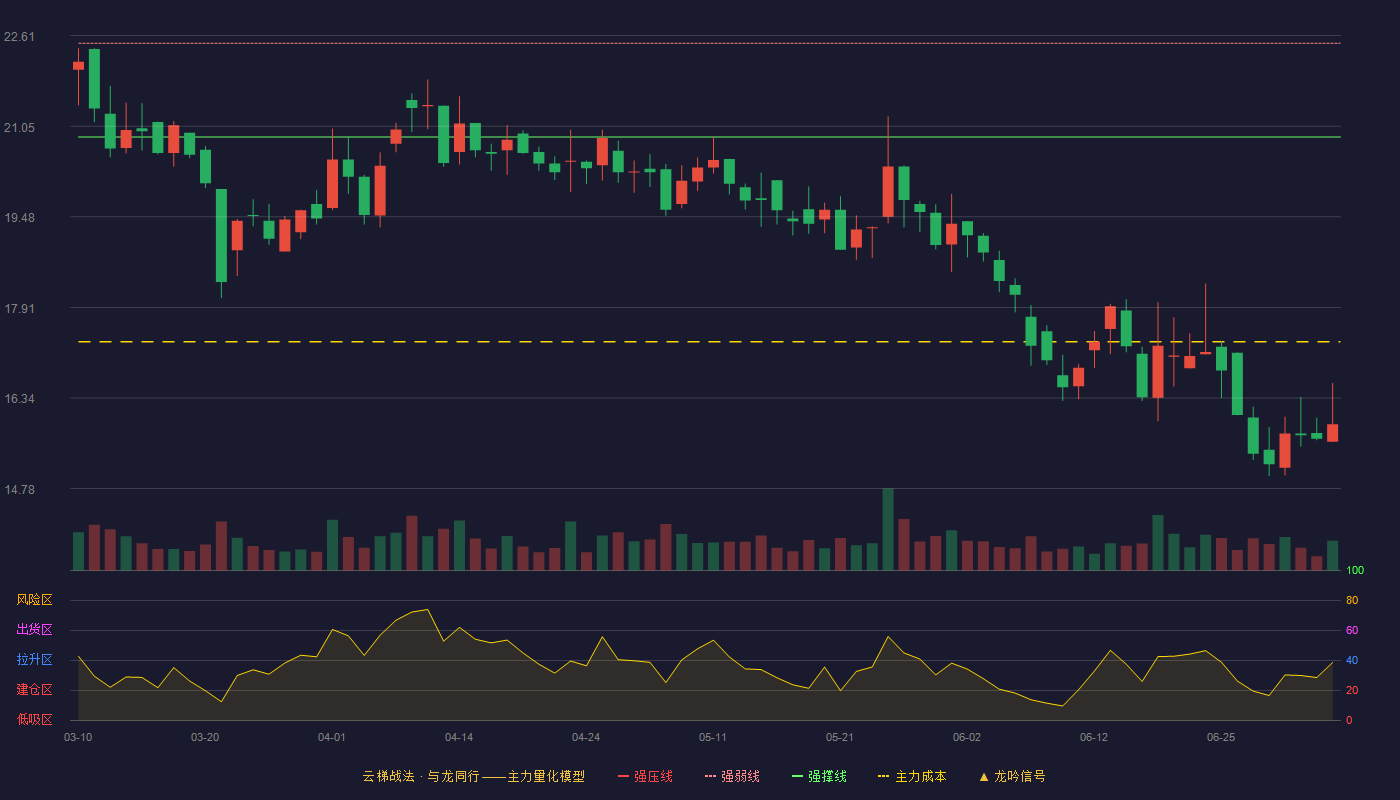Toggle the 强撑线 legend item

[819, 776]
